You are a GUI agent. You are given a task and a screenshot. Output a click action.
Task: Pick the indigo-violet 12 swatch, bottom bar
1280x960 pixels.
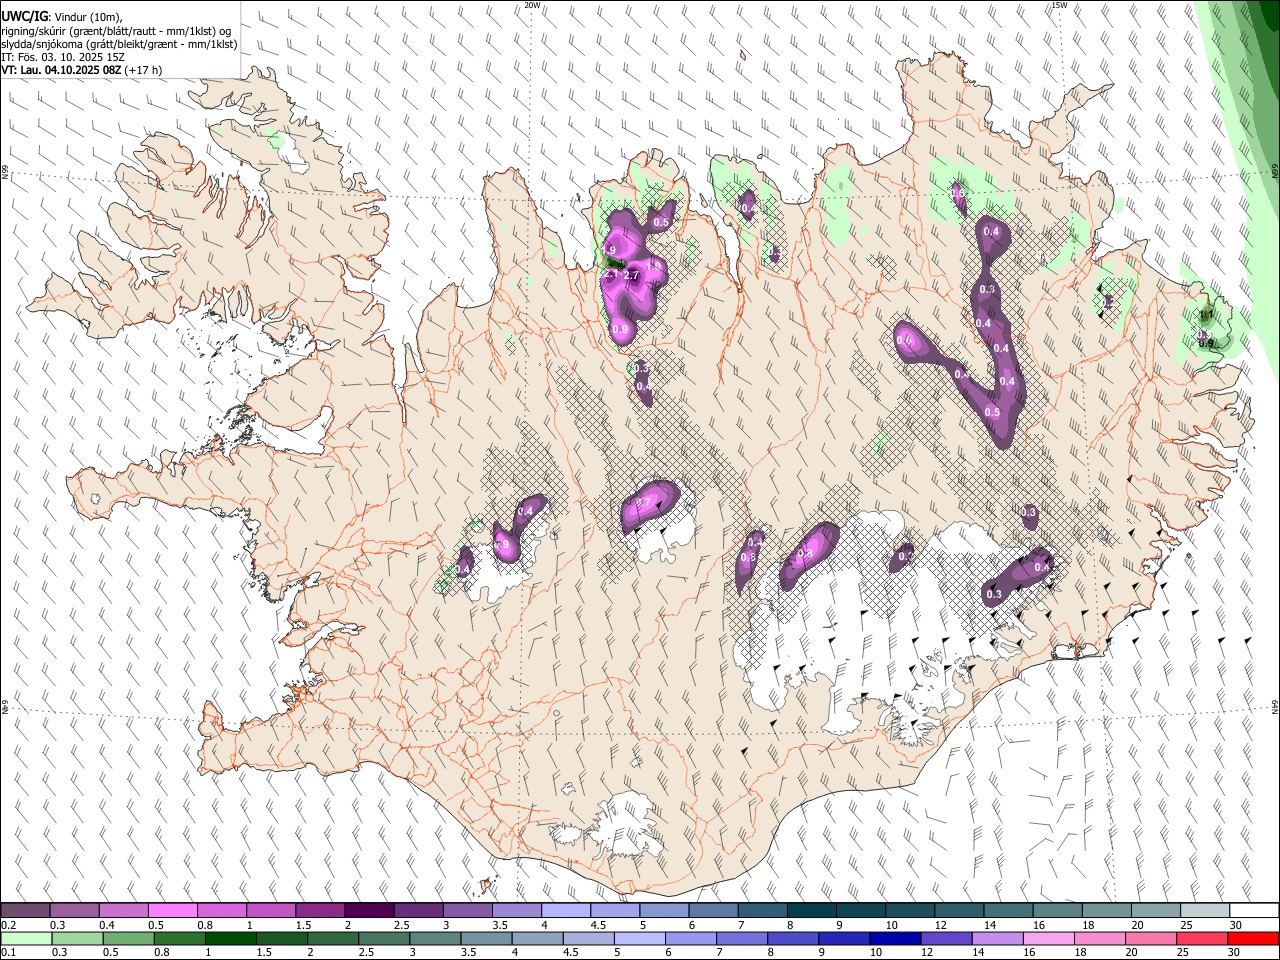pyautogui.click(x=945, y=938)
